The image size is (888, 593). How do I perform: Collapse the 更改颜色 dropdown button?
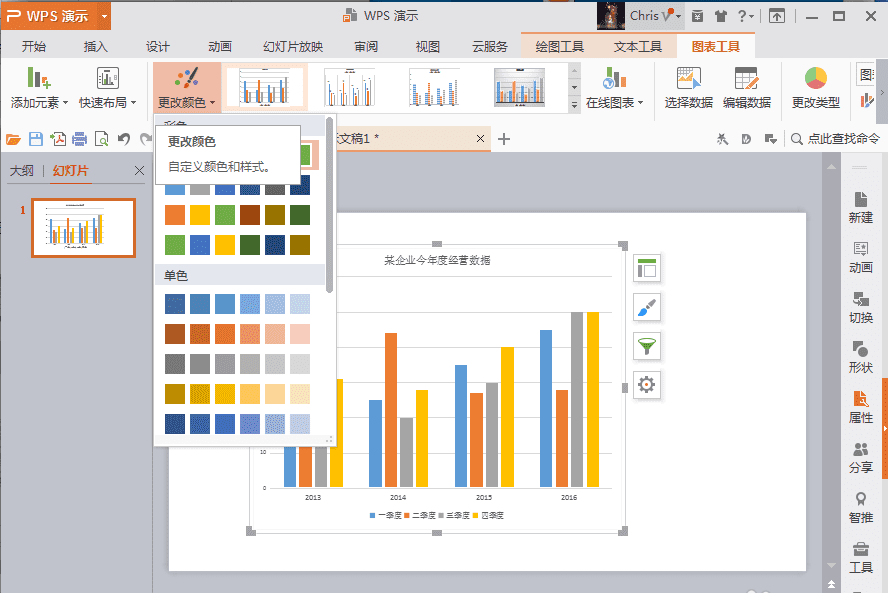tap(186, 87)
